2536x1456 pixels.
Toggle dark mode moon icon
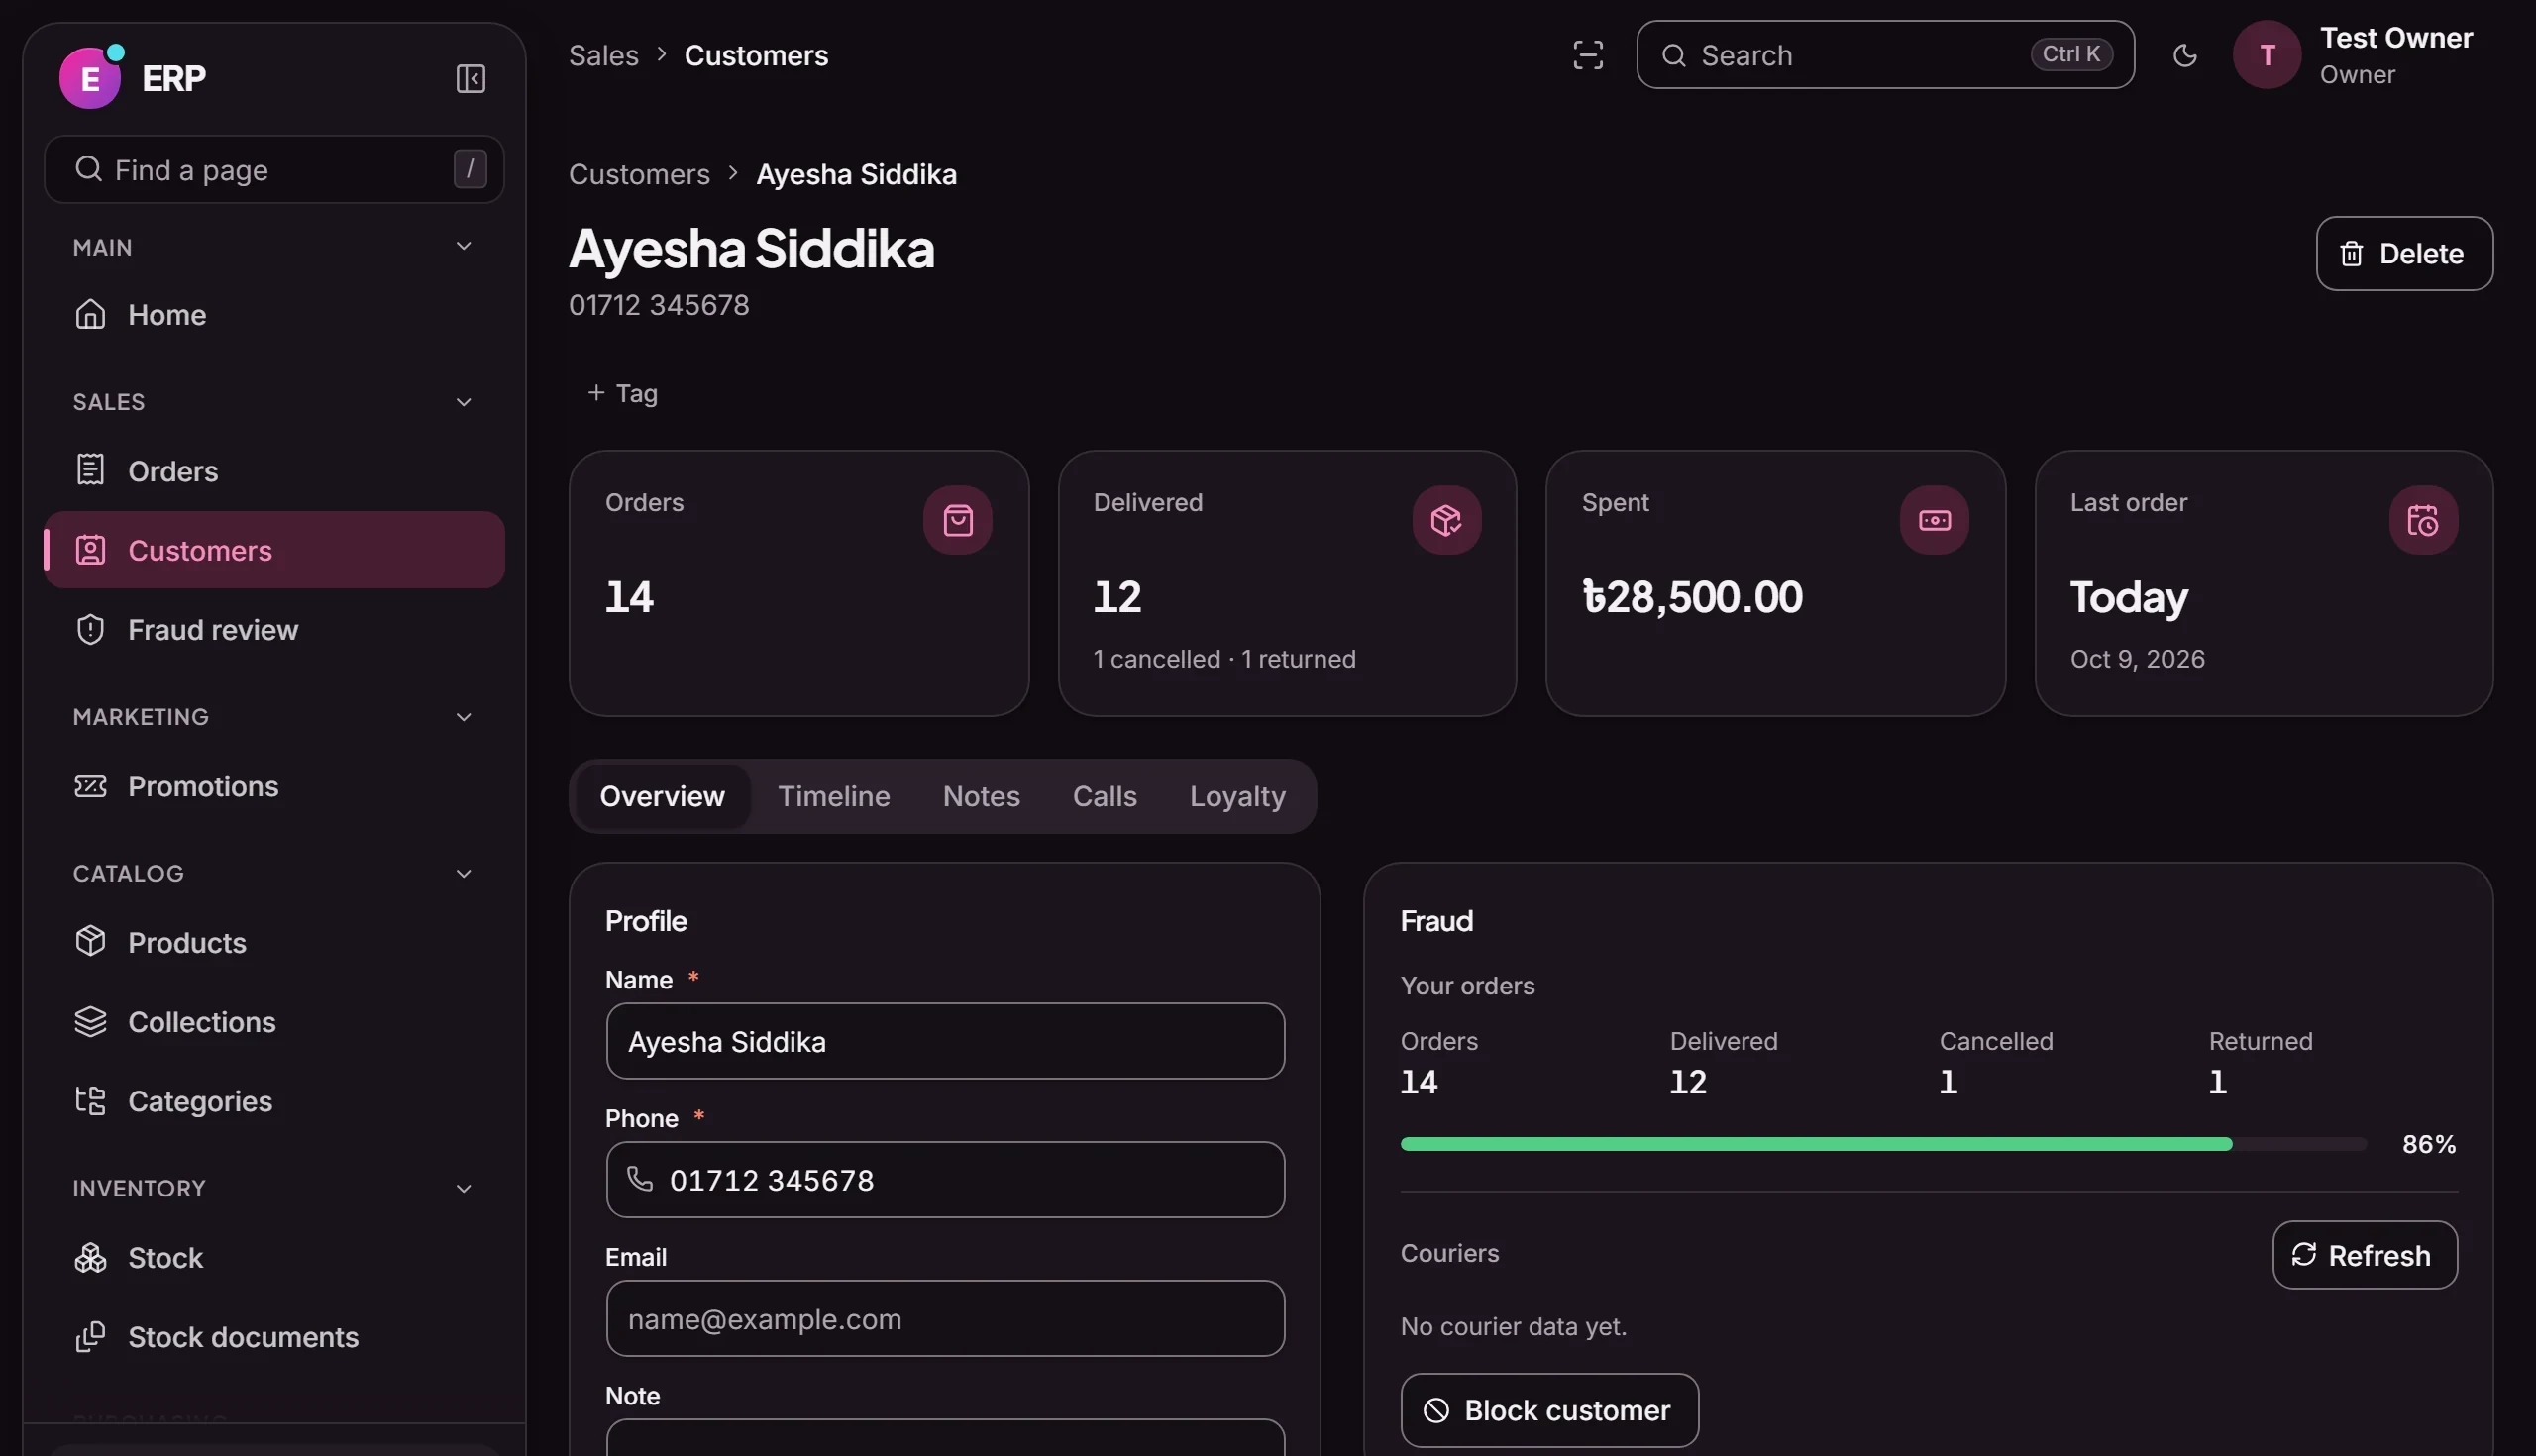2185,55
